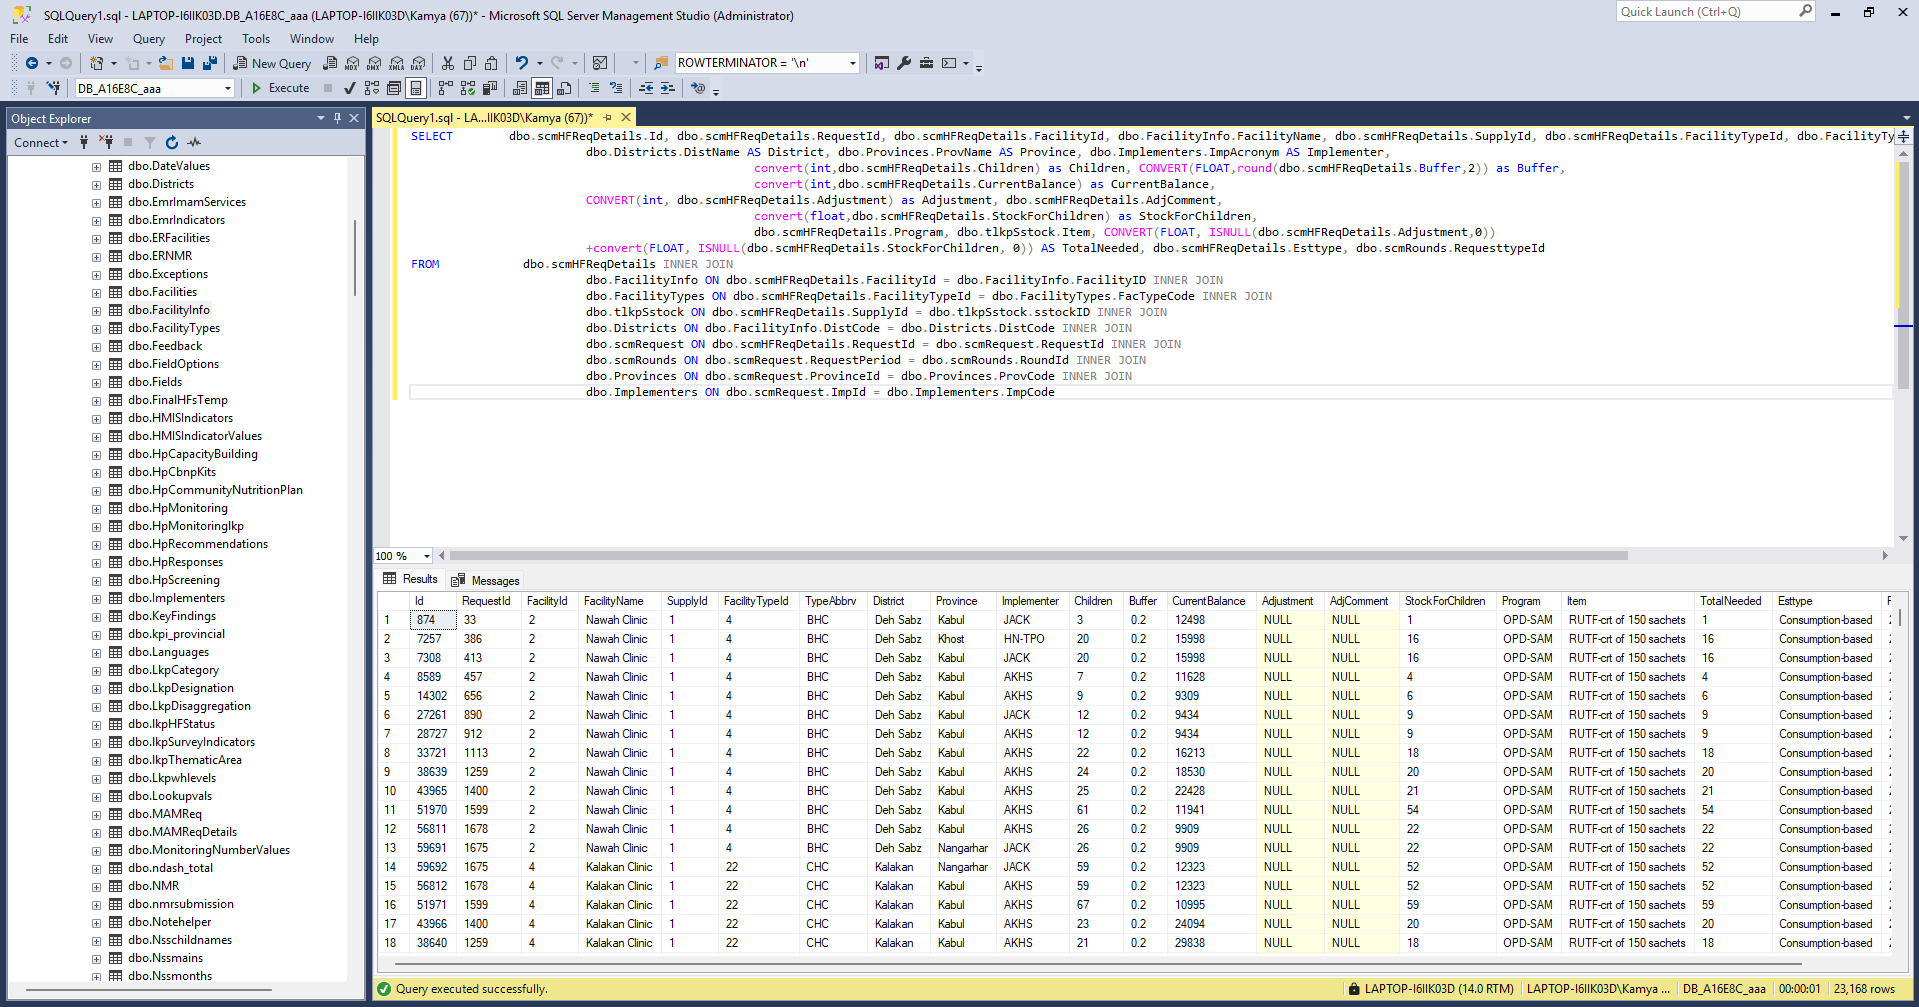
Task: Click the Save All toolbar icon
Action: coord(210,63)
